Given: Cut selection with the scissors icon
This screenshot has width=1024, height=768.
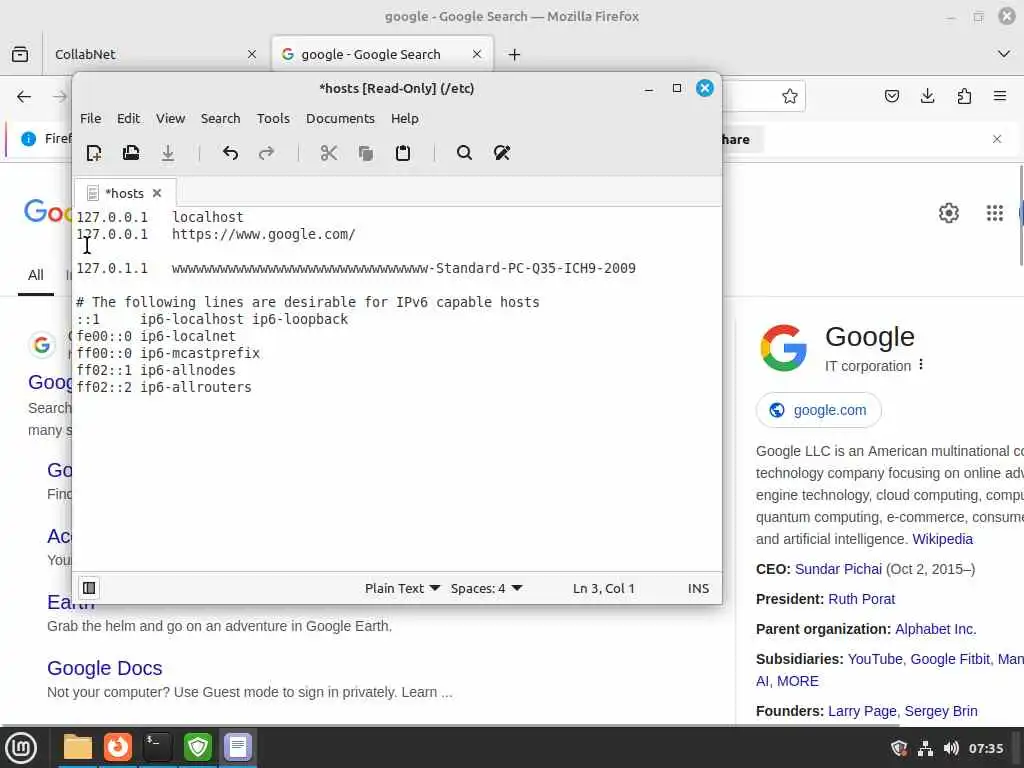Looking at the screenshot, I should [328, 153].
